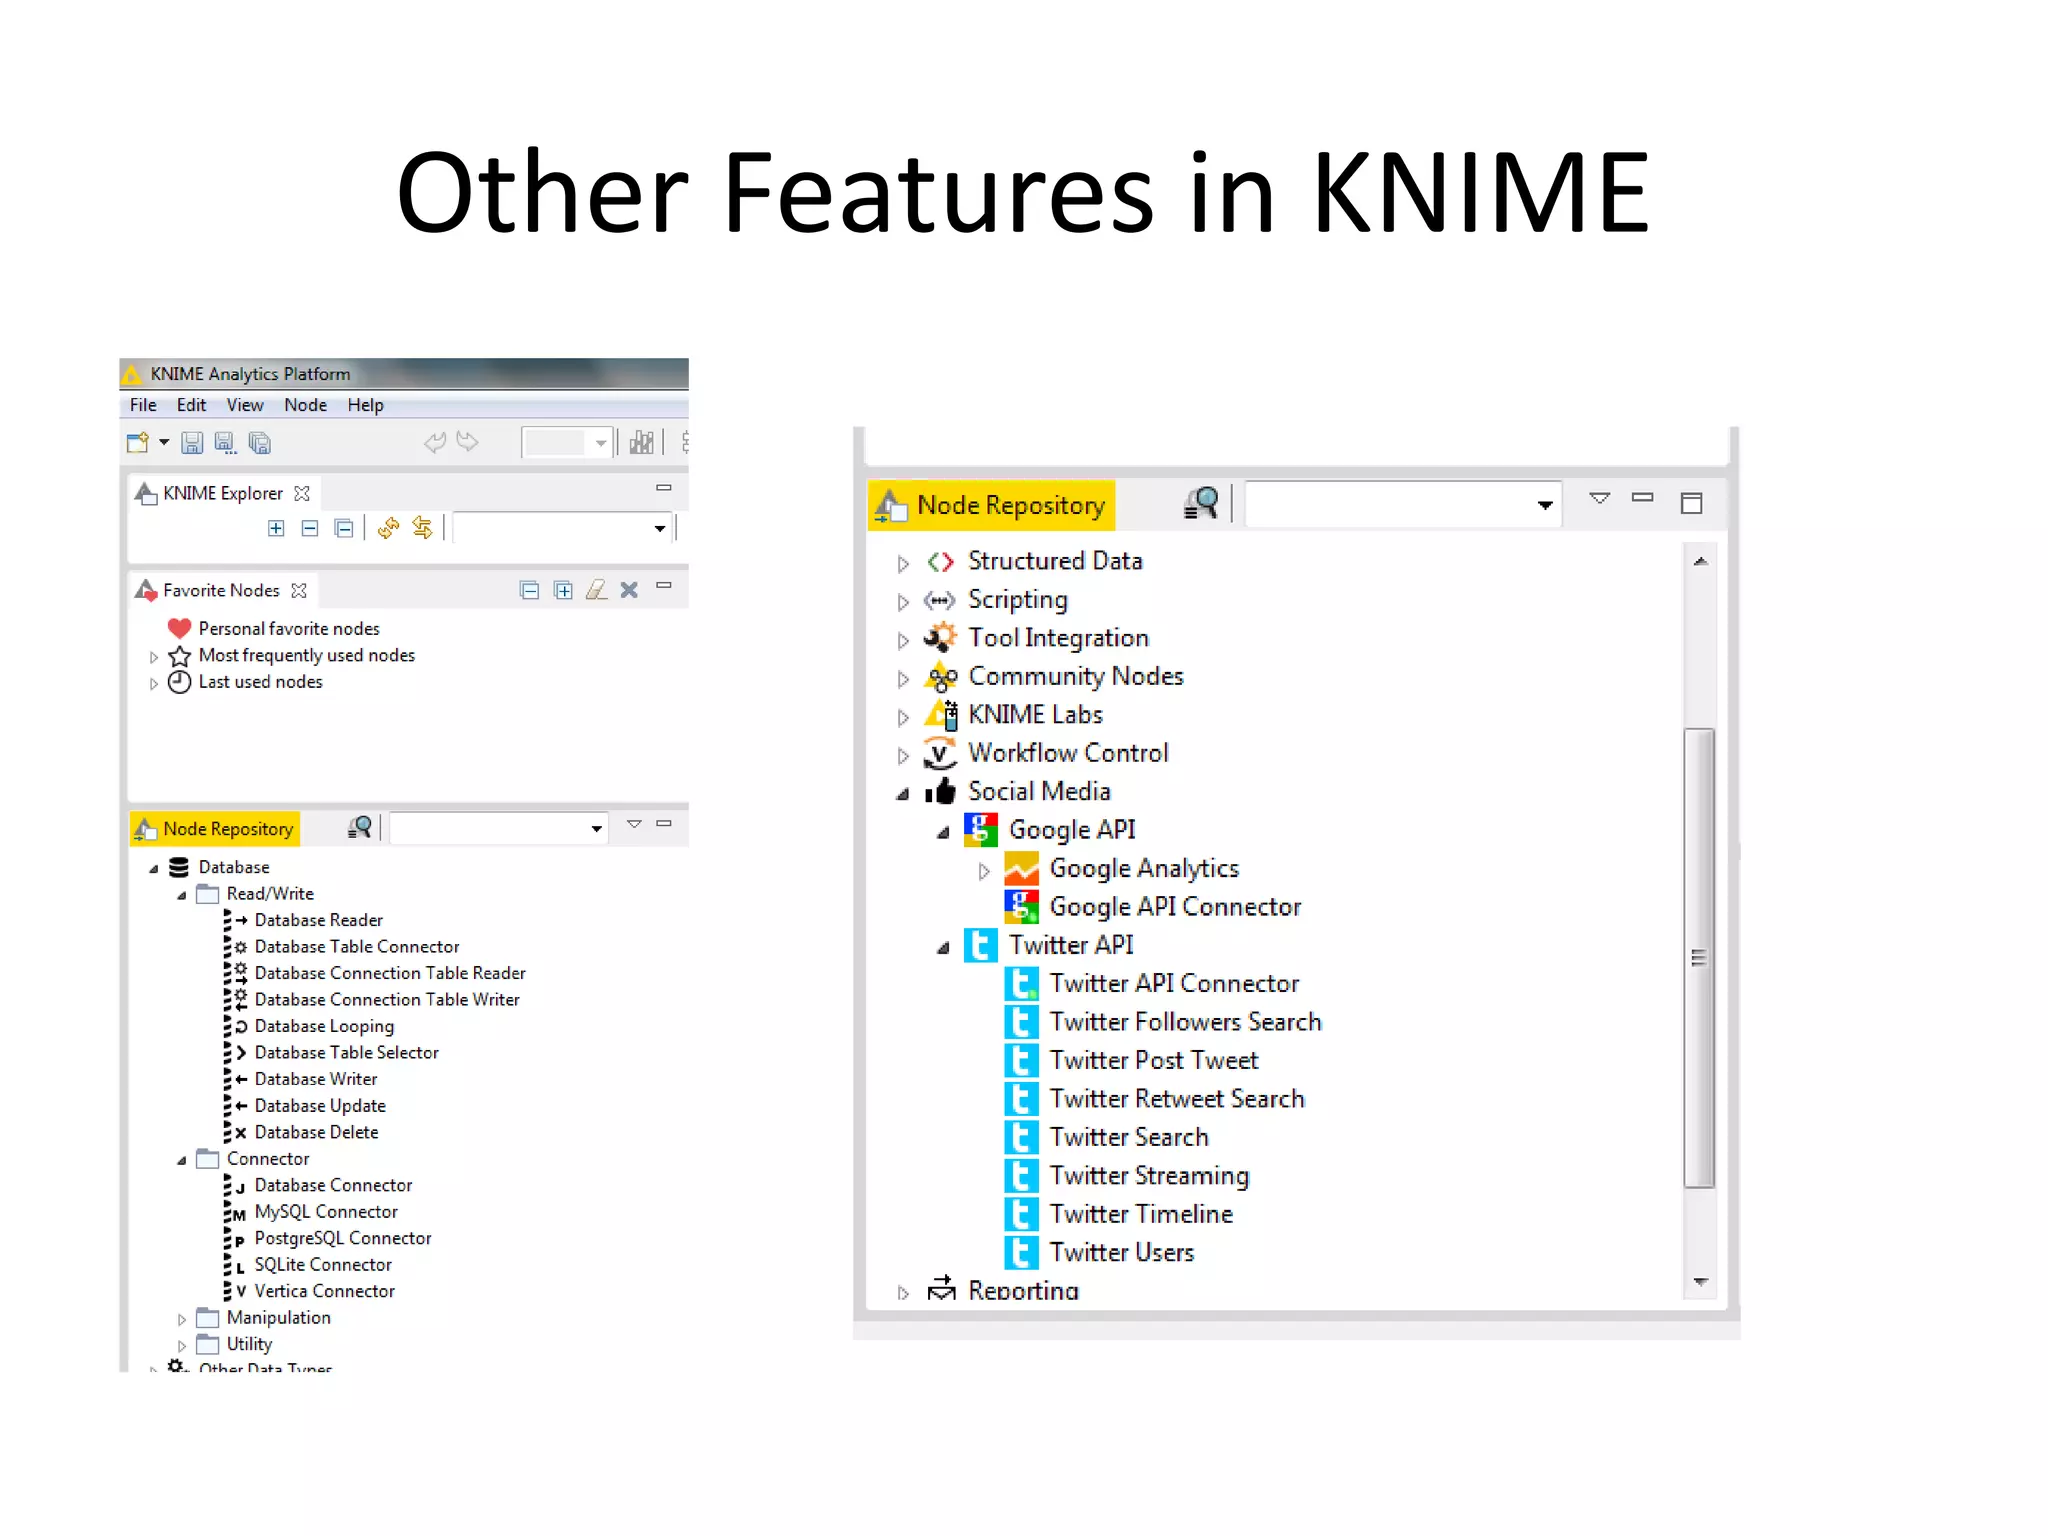This screenshot has width=2048, height=1536.
Task: Click the New workflow toolbar icon
Action: tap(138, 442)
